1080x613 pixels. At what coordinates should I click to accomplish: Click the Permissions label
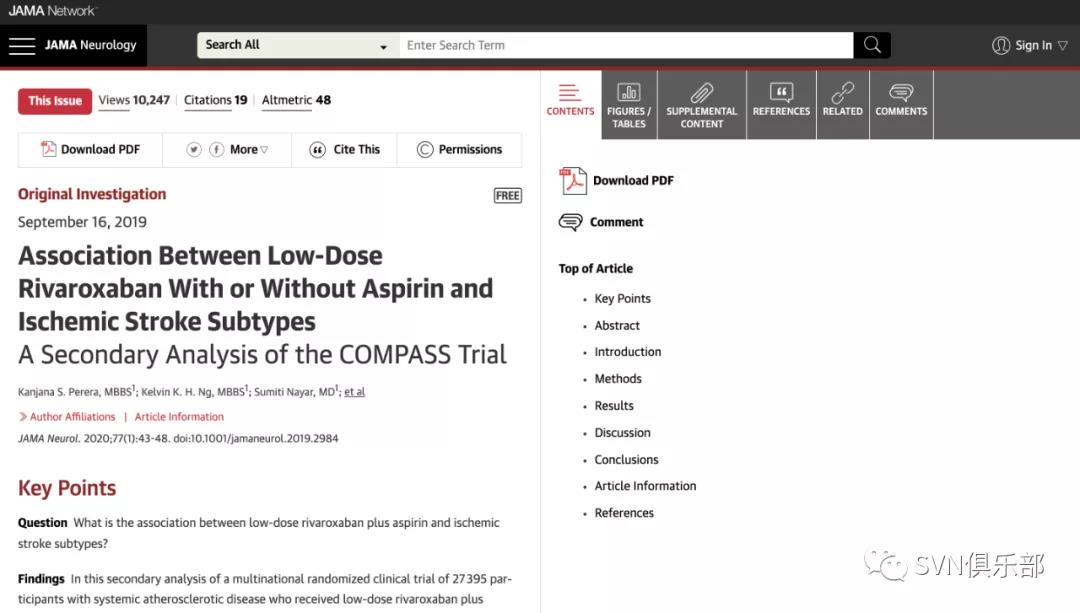coord(470,149)
